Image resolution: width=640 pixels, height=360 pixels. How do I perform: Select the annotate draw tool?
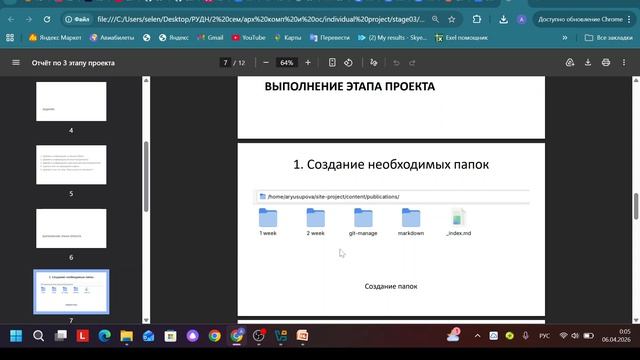(x=373, y=62)
